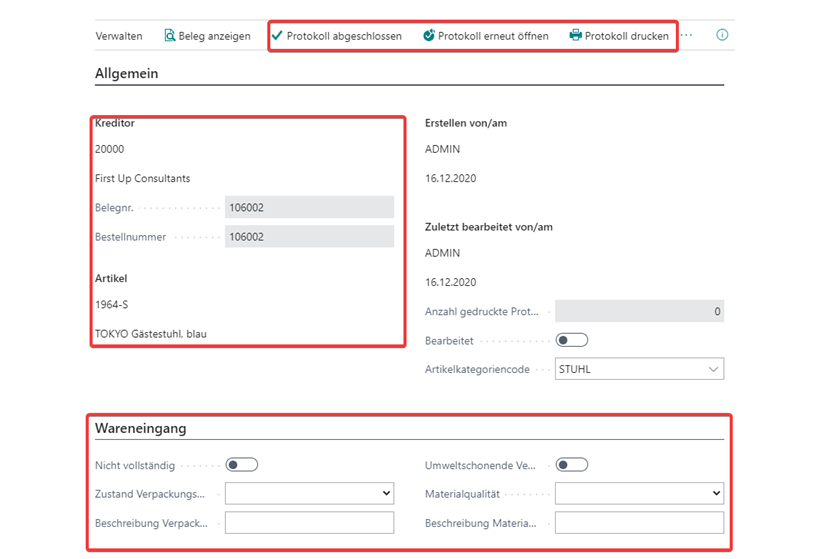Click the Beschreibung Material text field
816x559 pixels.
click(640, 523)
